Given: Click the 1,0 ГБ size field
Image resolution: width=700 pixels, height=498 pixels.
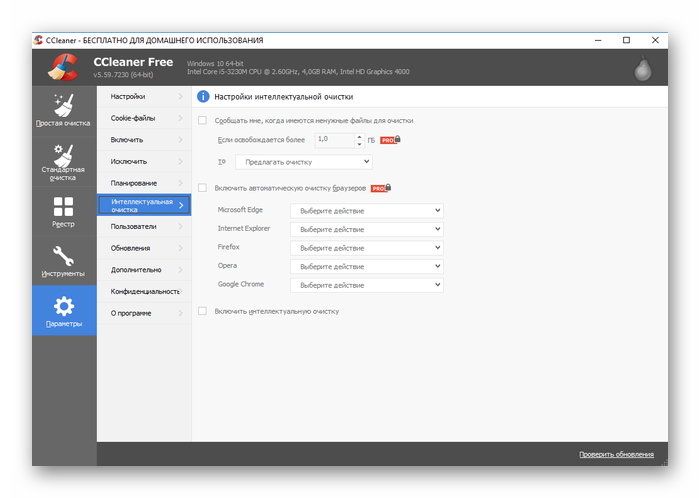Looking at the screenshot, I should coord(335,140).
